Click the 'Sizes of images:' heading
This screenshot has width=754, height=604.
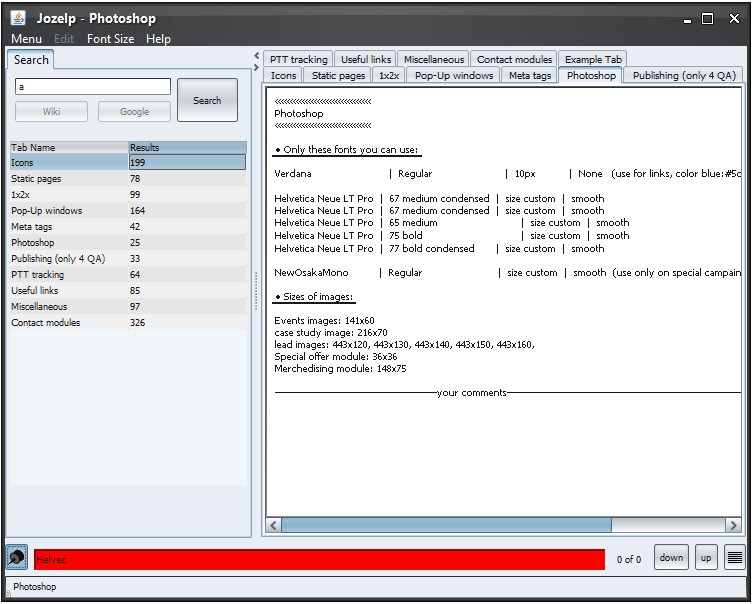(x=314, y=297)
